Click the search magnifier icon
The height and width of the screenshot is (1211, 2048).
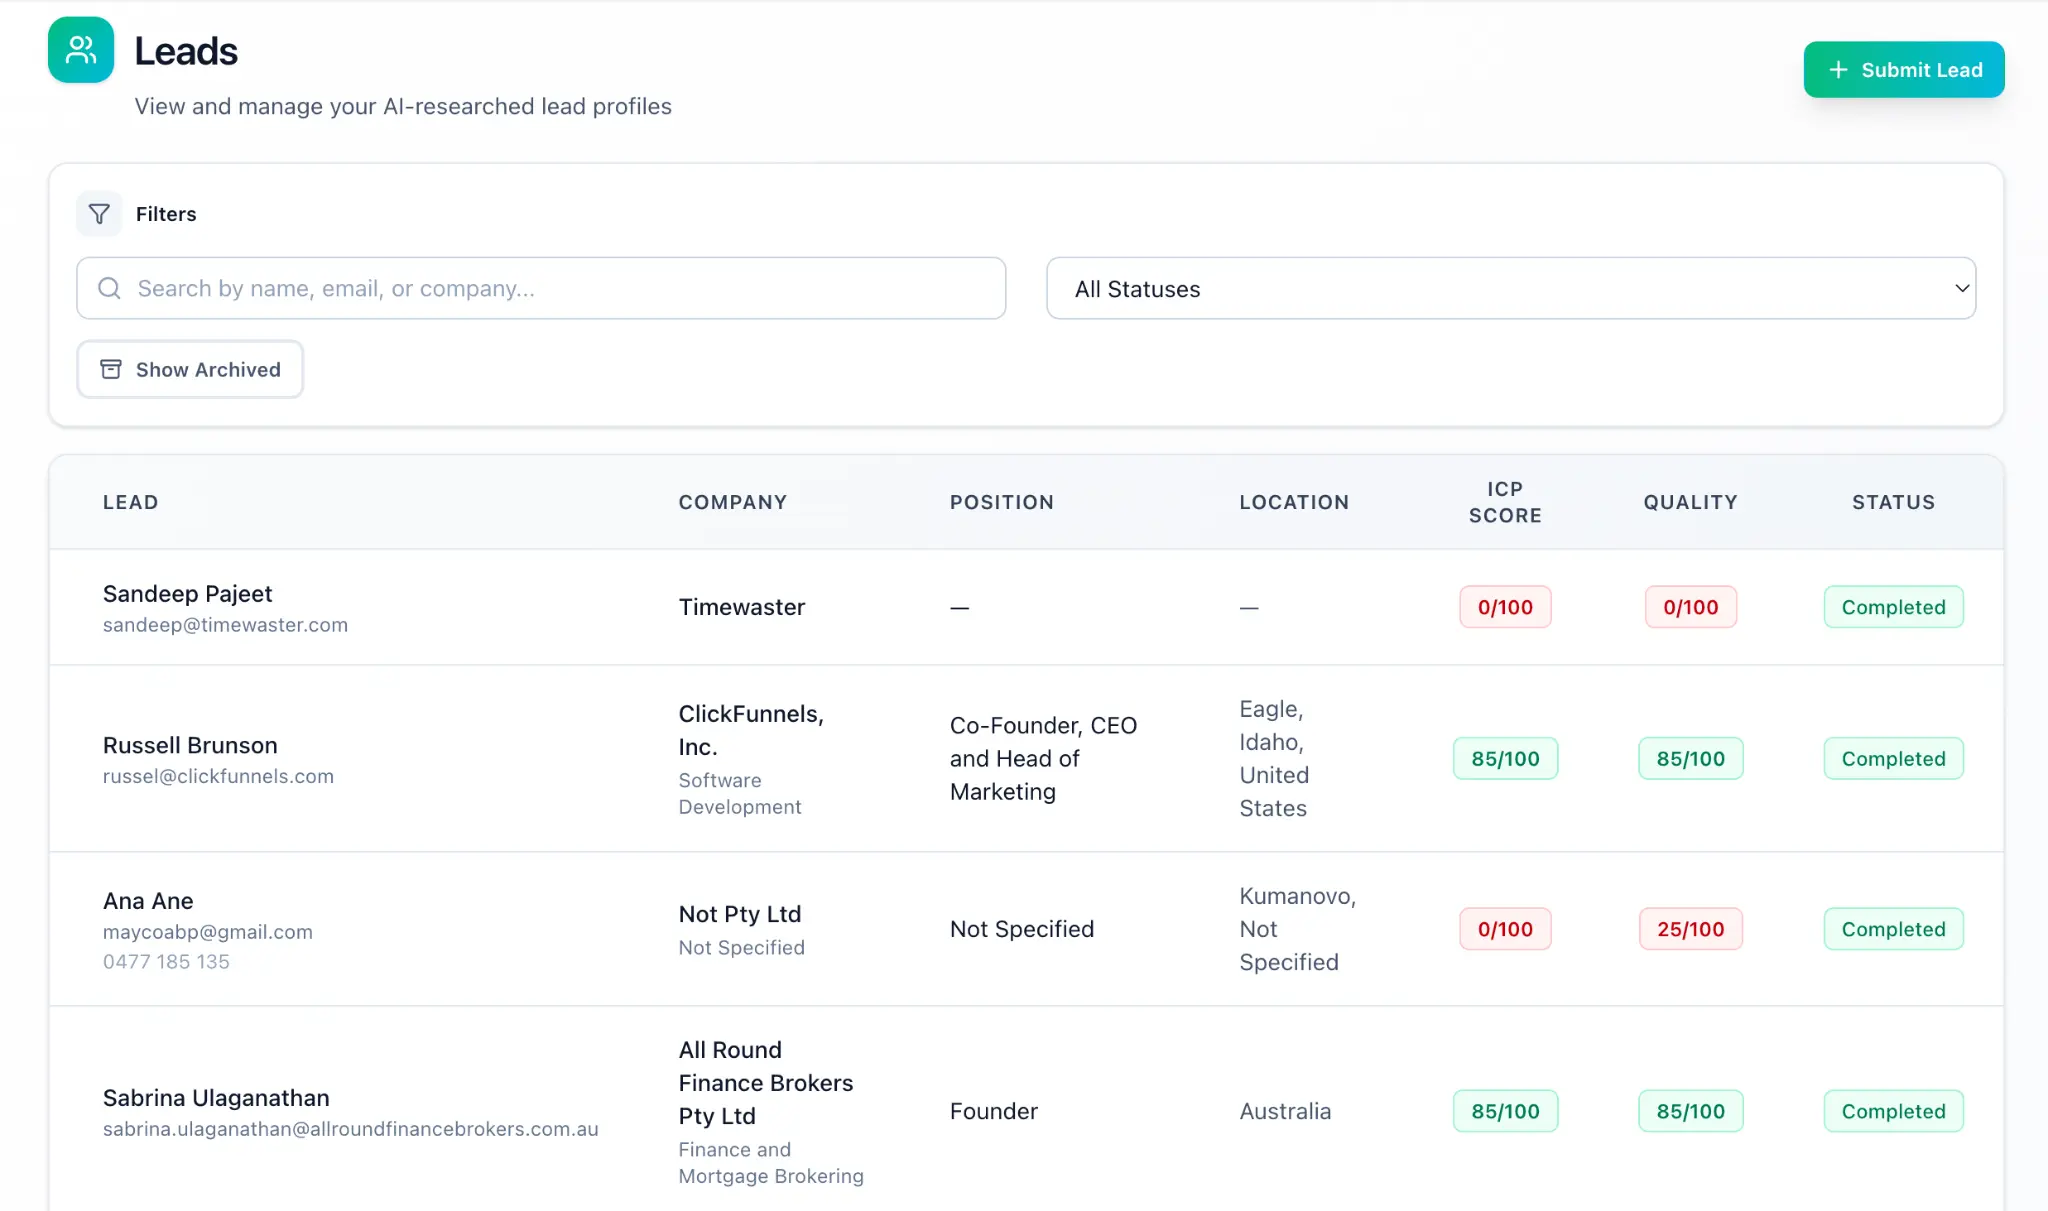tap(110, 288)
